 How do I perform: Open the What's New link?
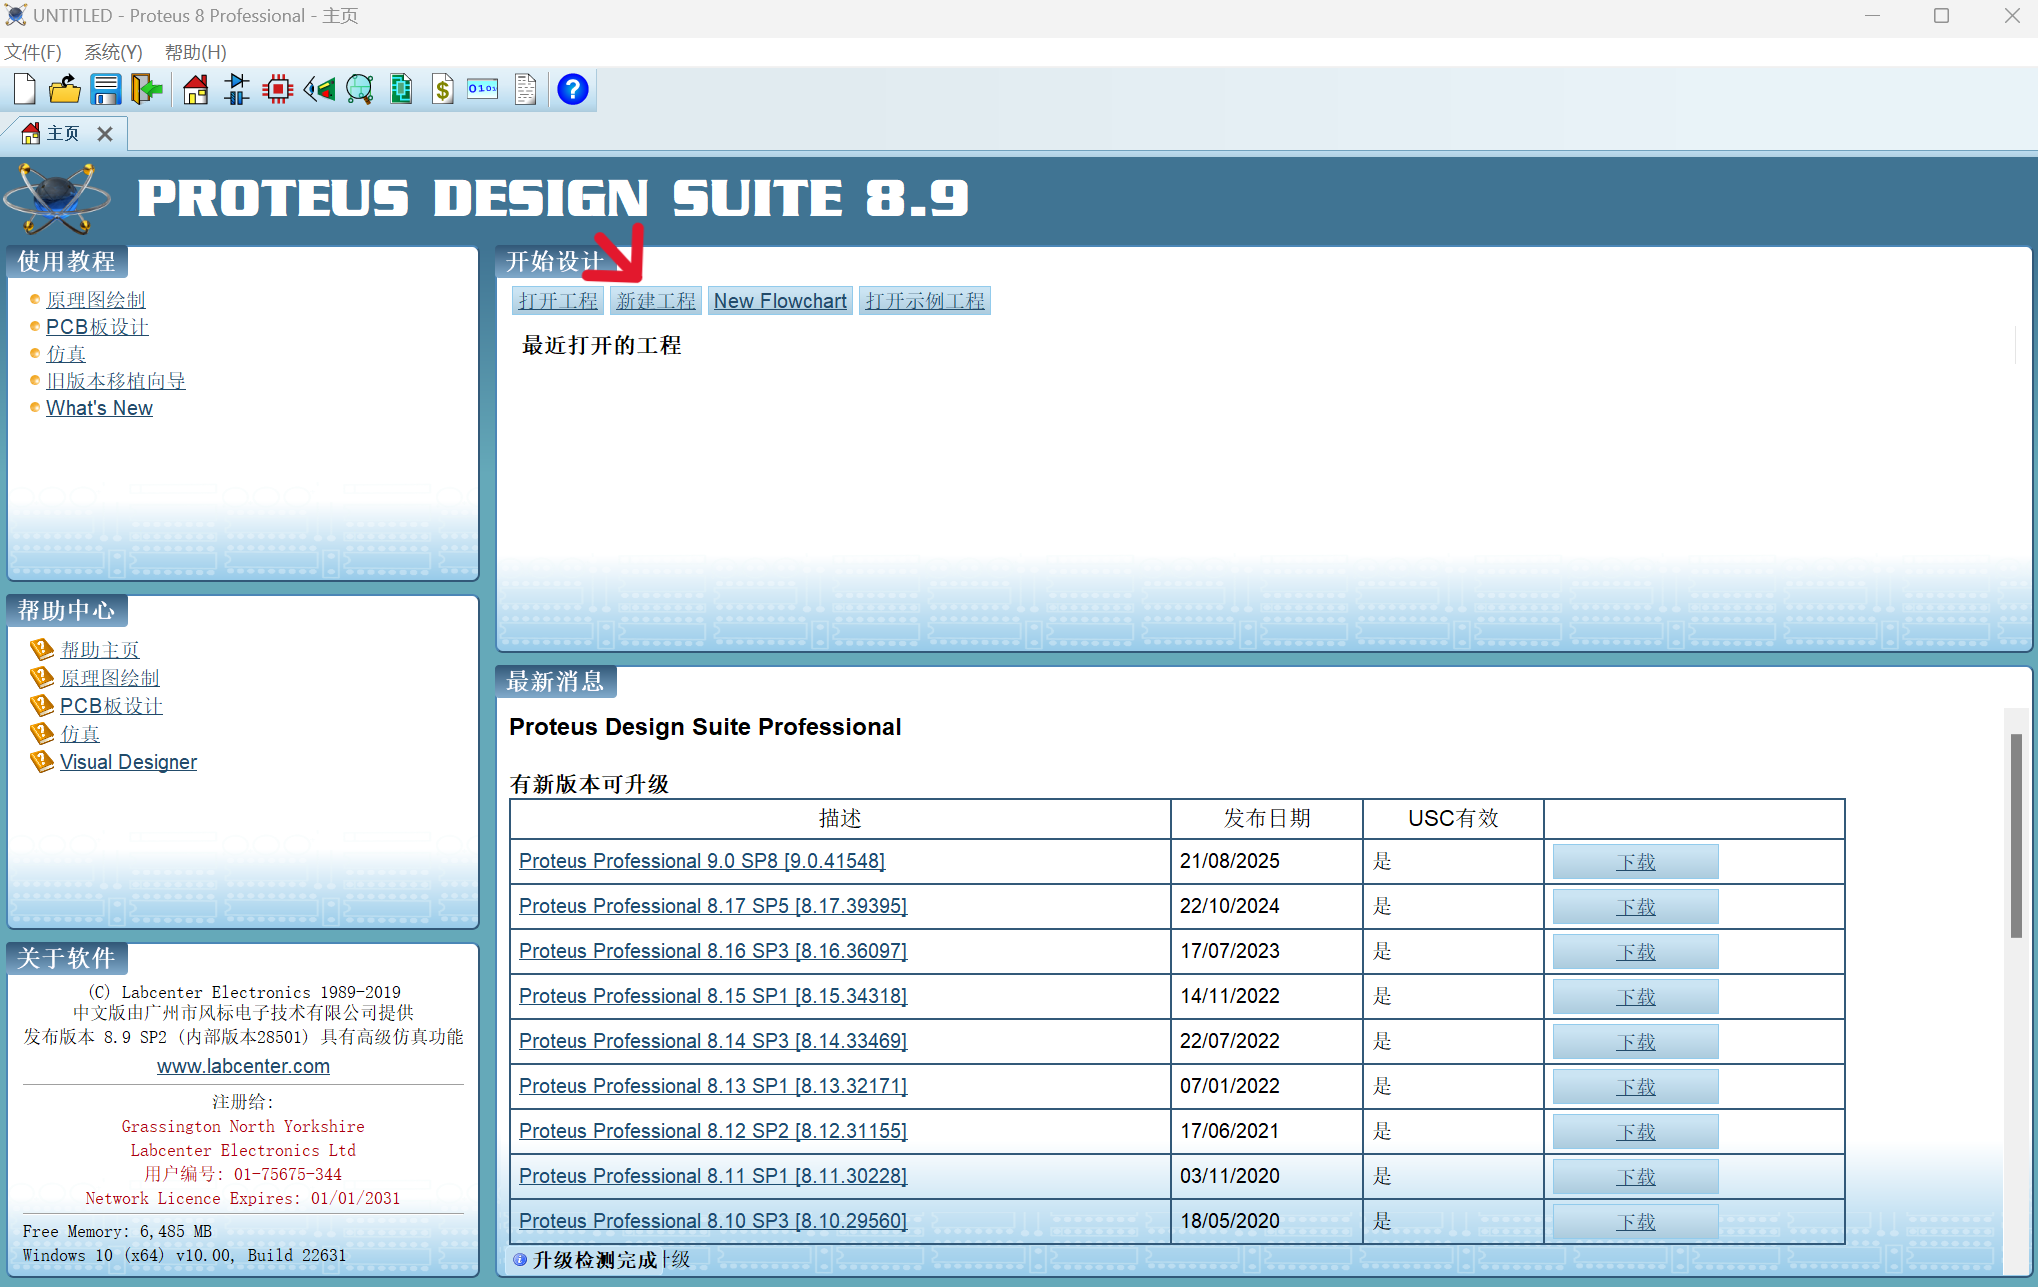[99, 408]
